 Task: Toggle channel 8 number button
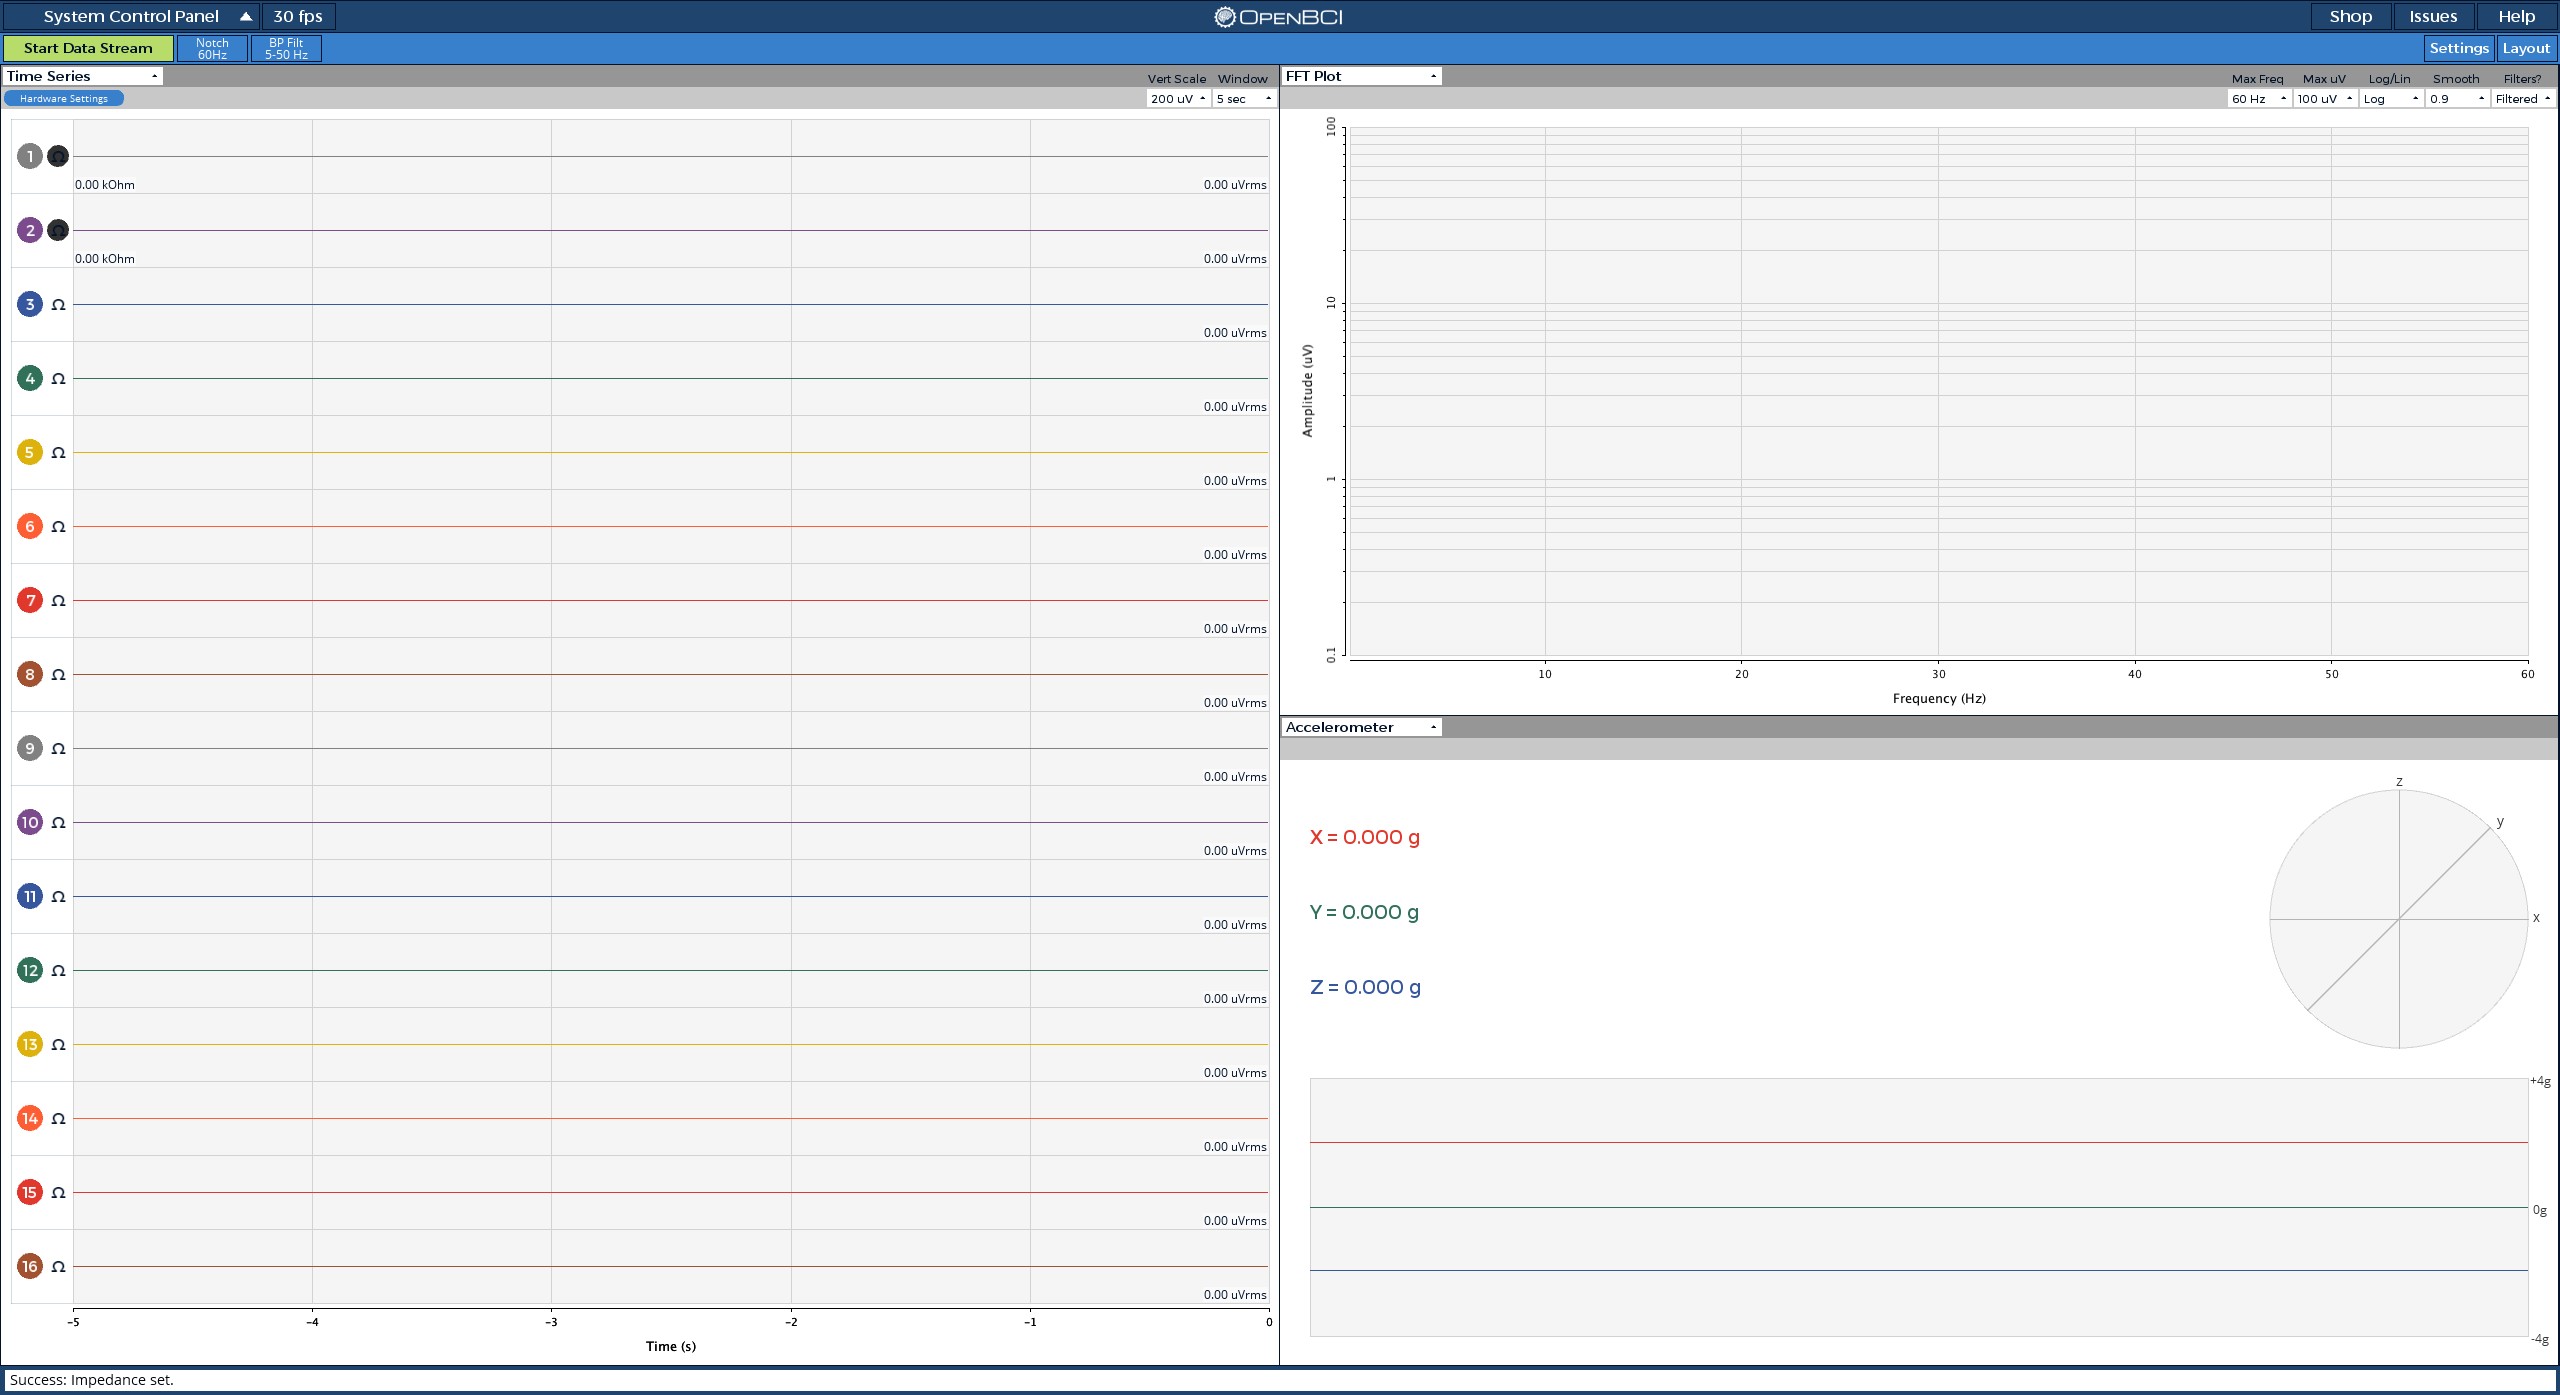point(30,674)
